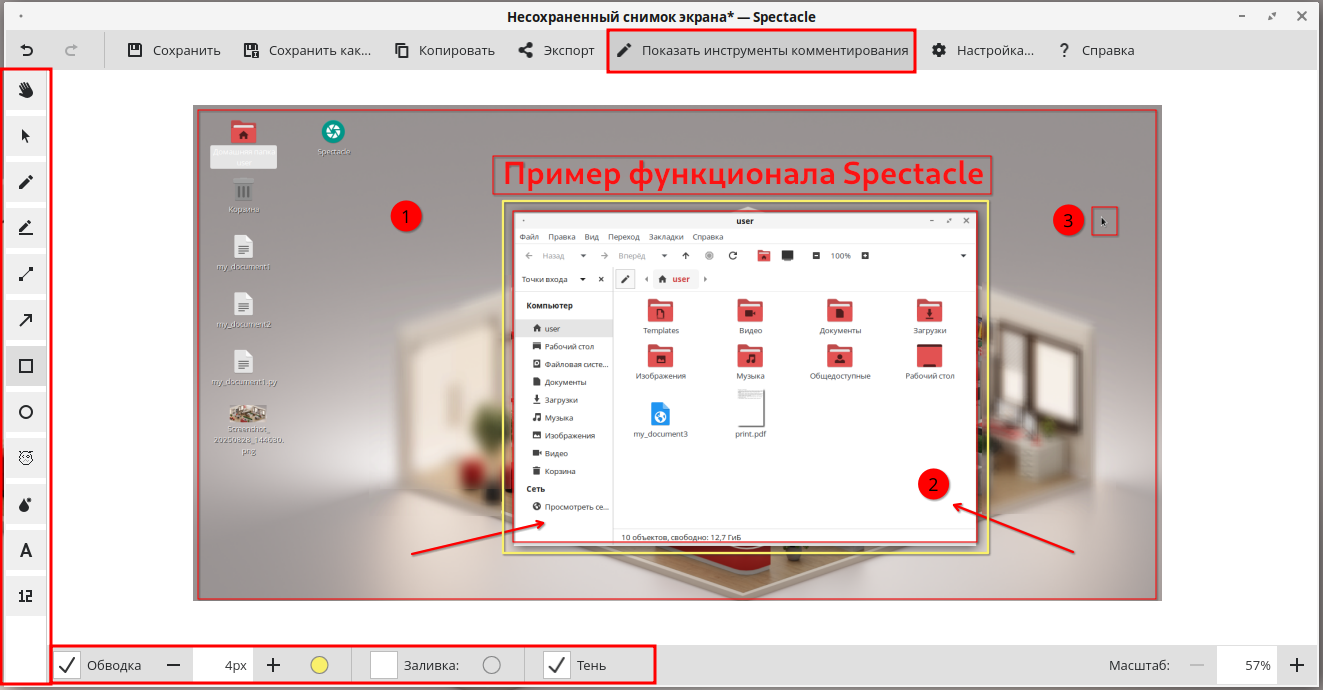Screen dimensions: 1323x690
Task: Select the number stamp tool
Action: coord(26,596)
